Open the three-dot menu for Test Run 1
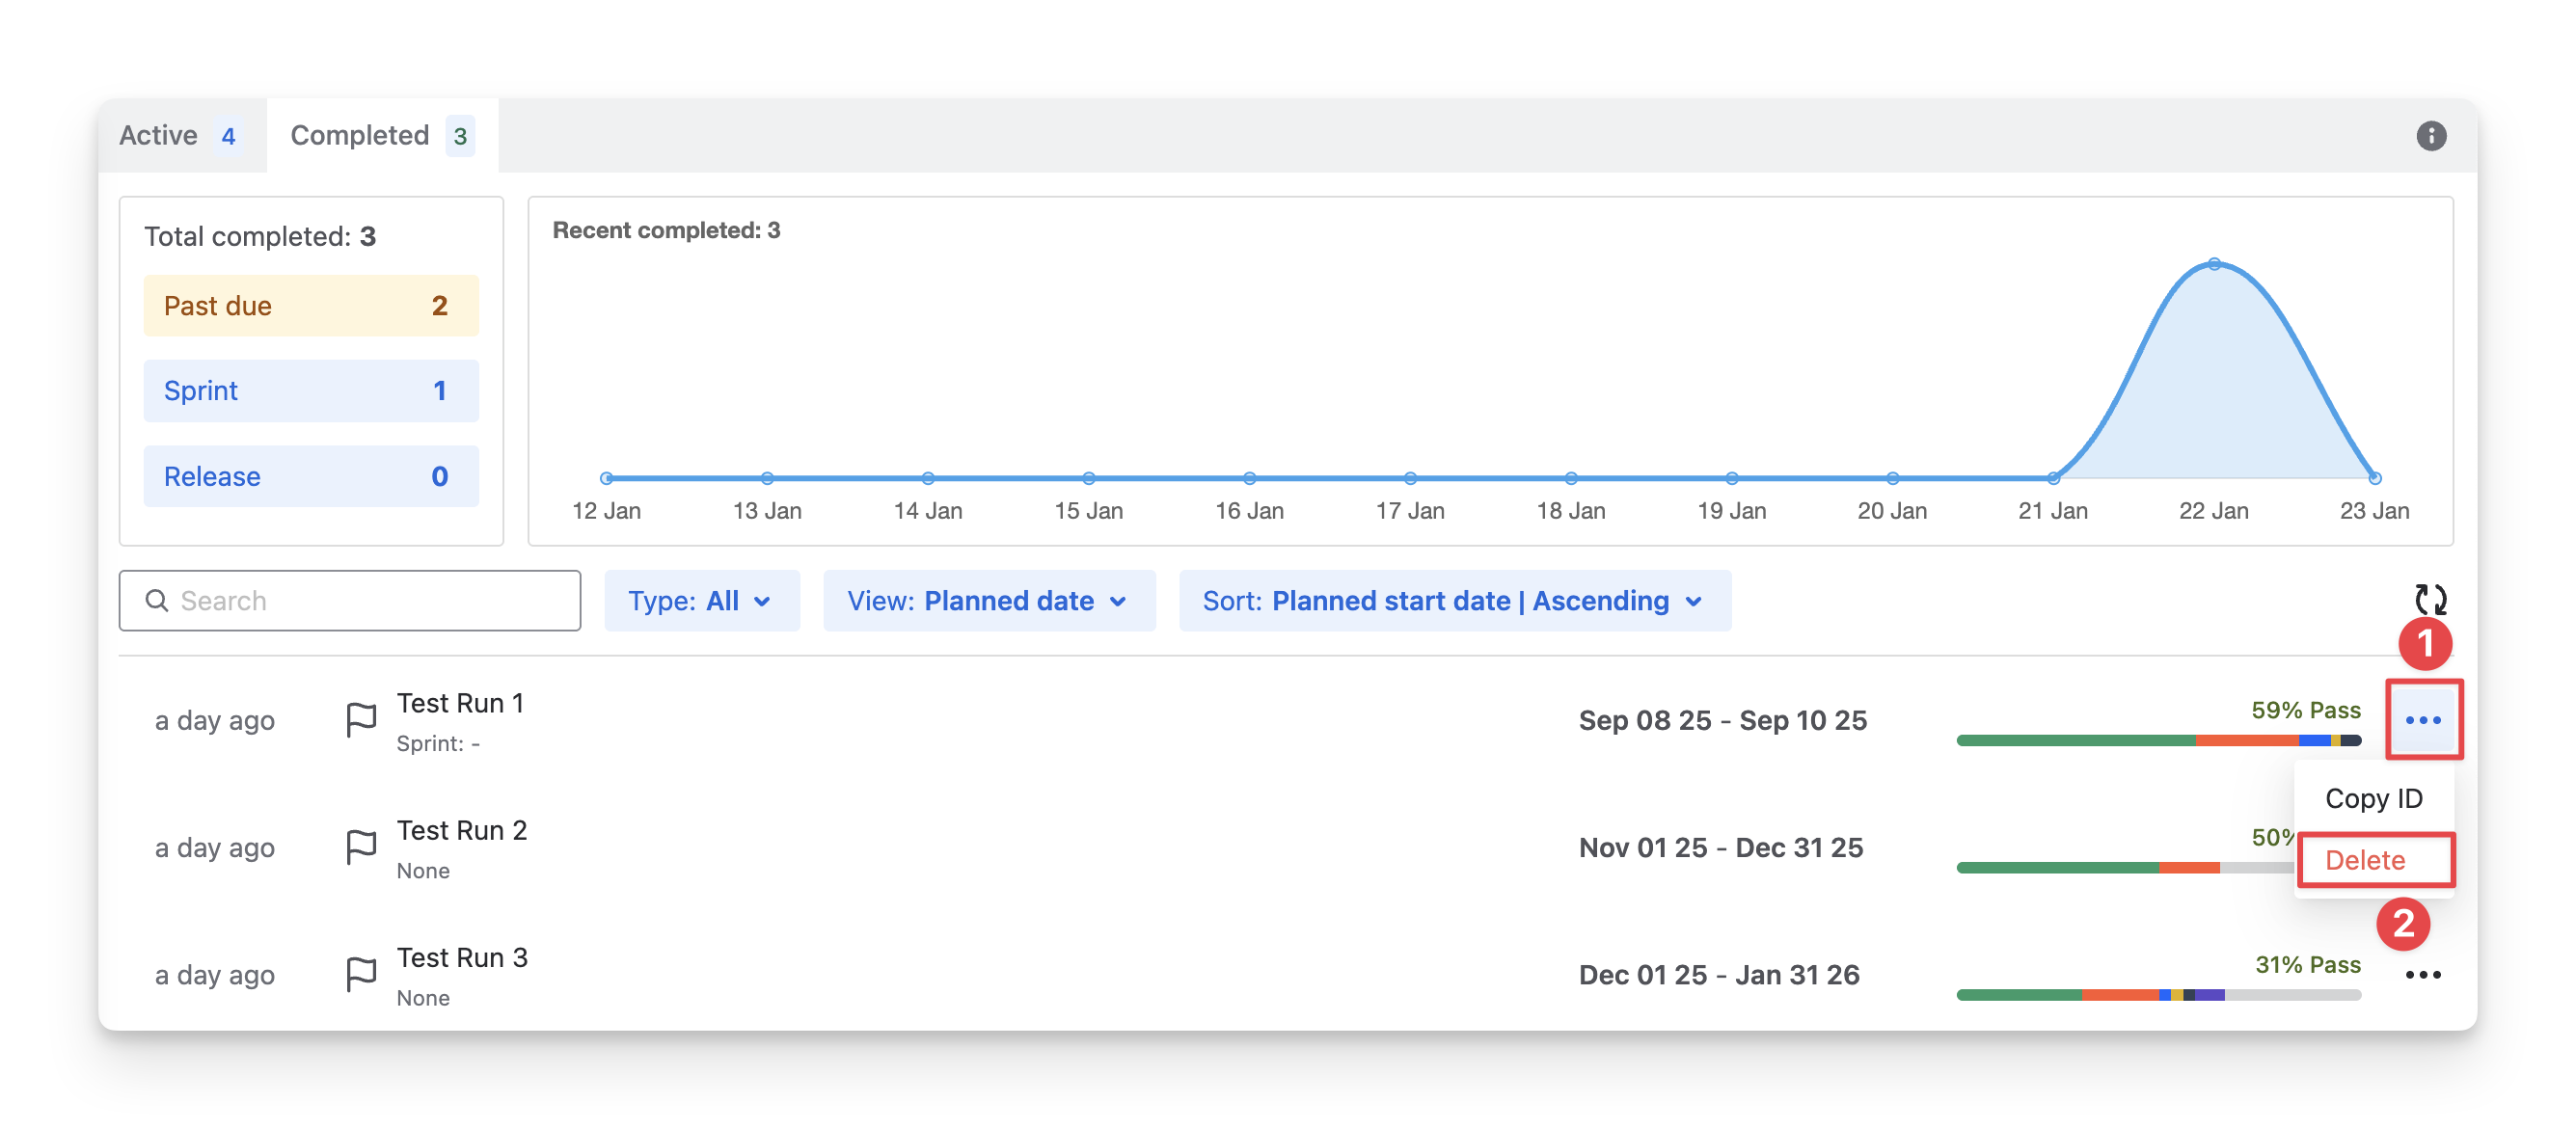Image resolution: width=2576 pixels, height=1129 pixels. click(2423, 720)
